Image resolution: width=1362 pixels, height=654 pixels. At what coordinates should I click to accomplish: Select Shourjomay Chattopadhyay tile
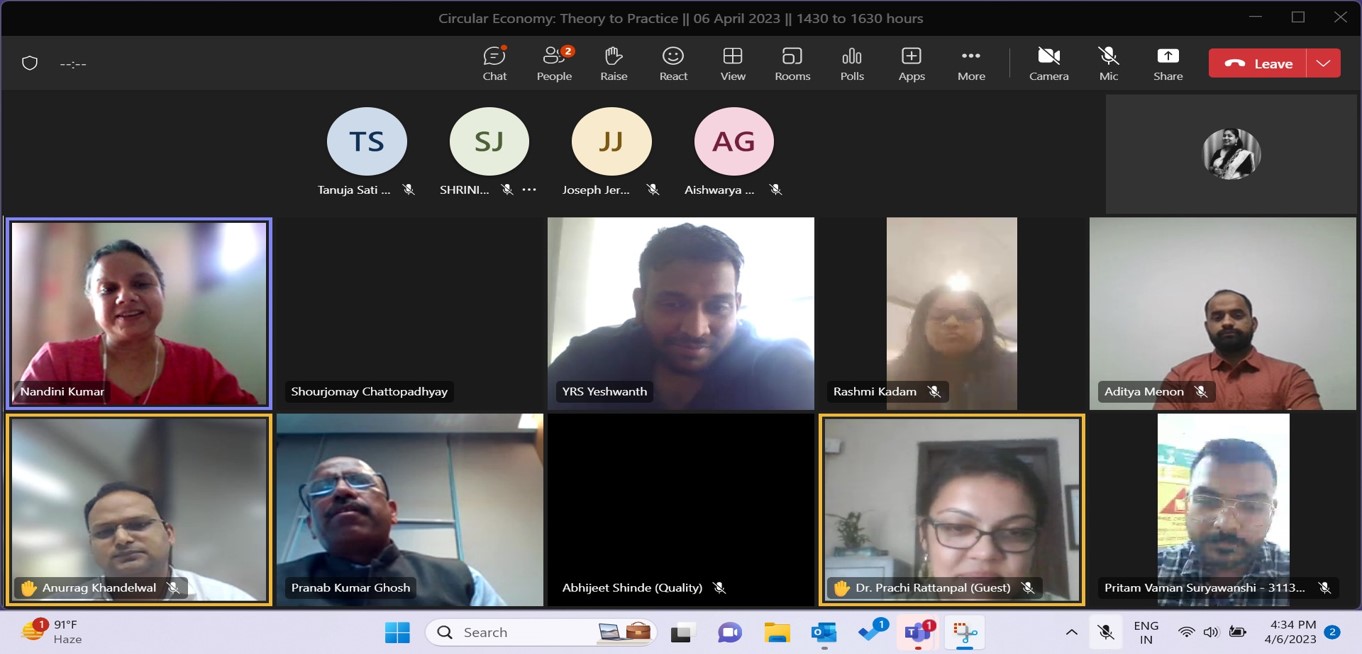[410, 313]
